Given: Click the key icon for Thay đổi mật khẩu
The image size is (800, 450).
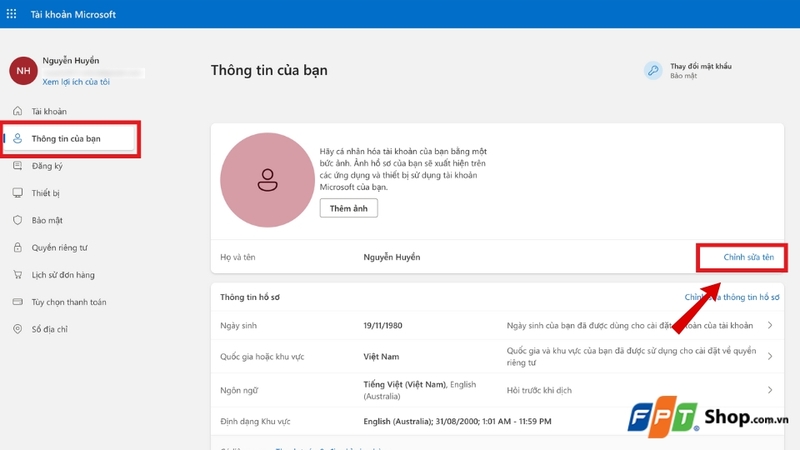Looking at the screenshot, I should click(654, 70).
